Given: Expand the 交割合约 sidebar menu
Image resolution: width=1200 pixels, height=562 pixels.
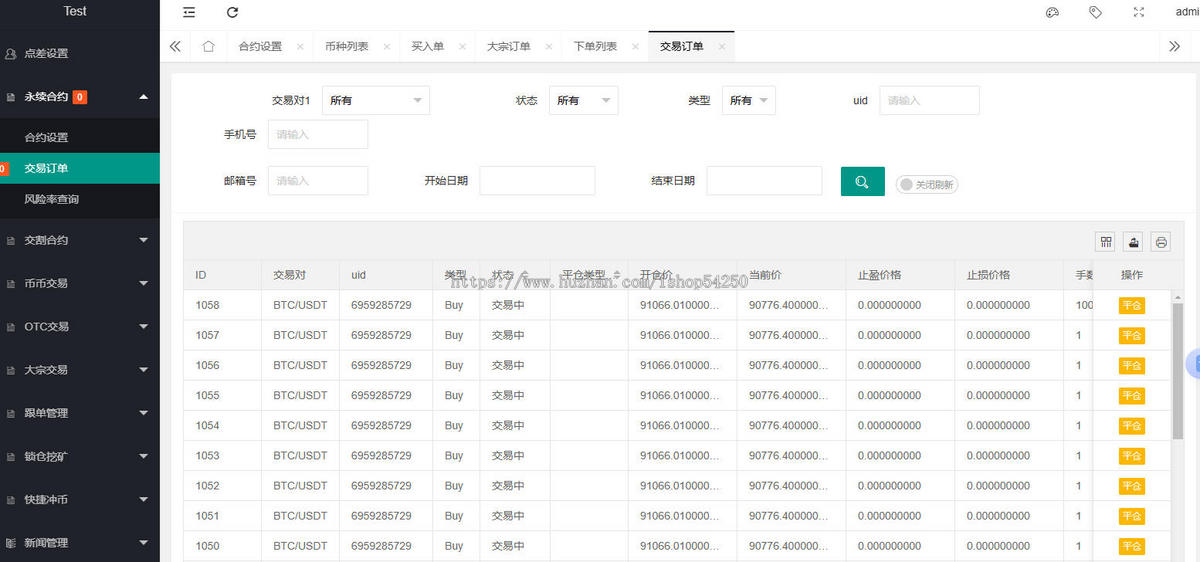Looking at the screenshot, I should 80,240.
